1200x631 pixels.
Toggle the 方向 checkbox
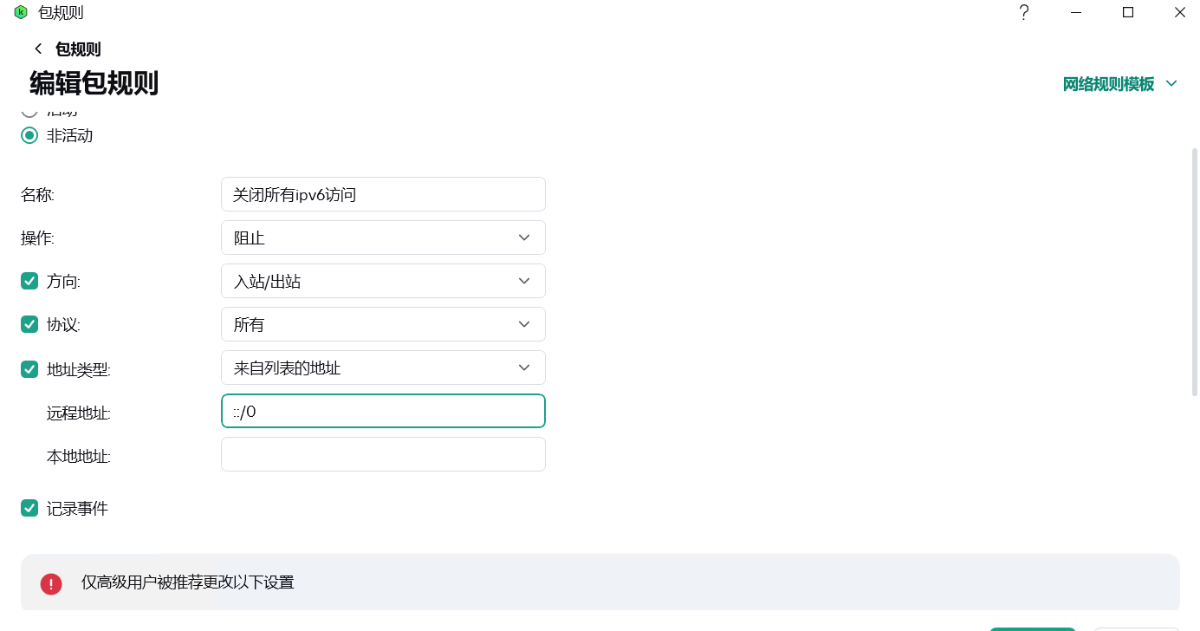(x=30, y=281)
